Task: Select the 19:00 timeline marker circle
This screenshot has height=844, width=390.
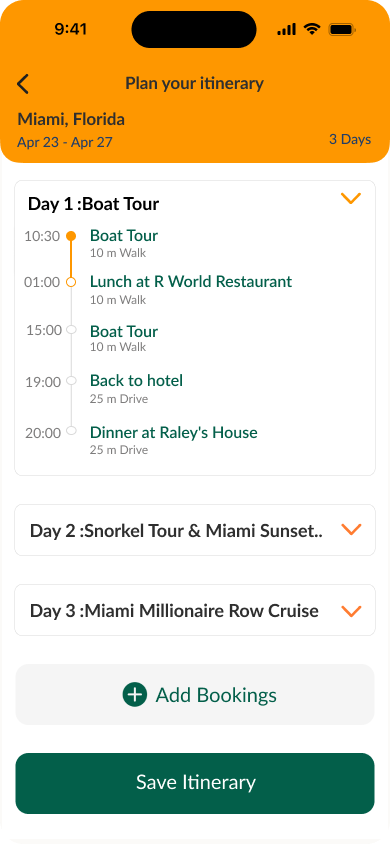Action: pos(70,381)
